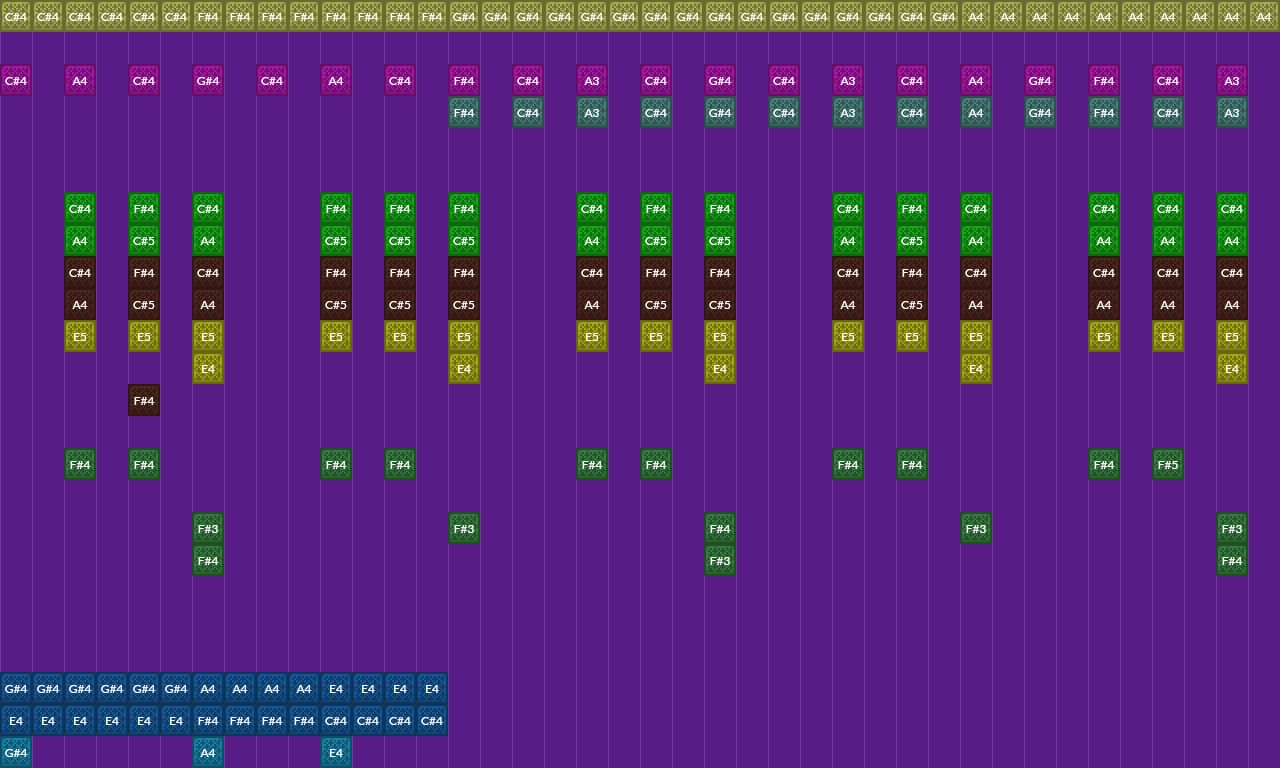
Task: Select the teal A4 block in the bottom row
Action: [x=208, y=753]
